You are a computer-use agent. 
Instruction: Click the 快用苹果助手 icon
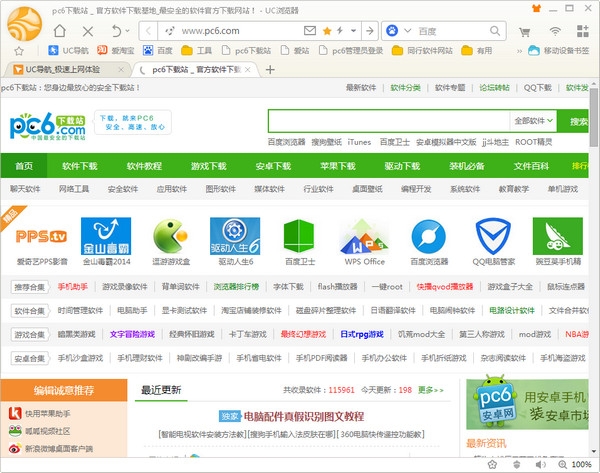(15, 413)
